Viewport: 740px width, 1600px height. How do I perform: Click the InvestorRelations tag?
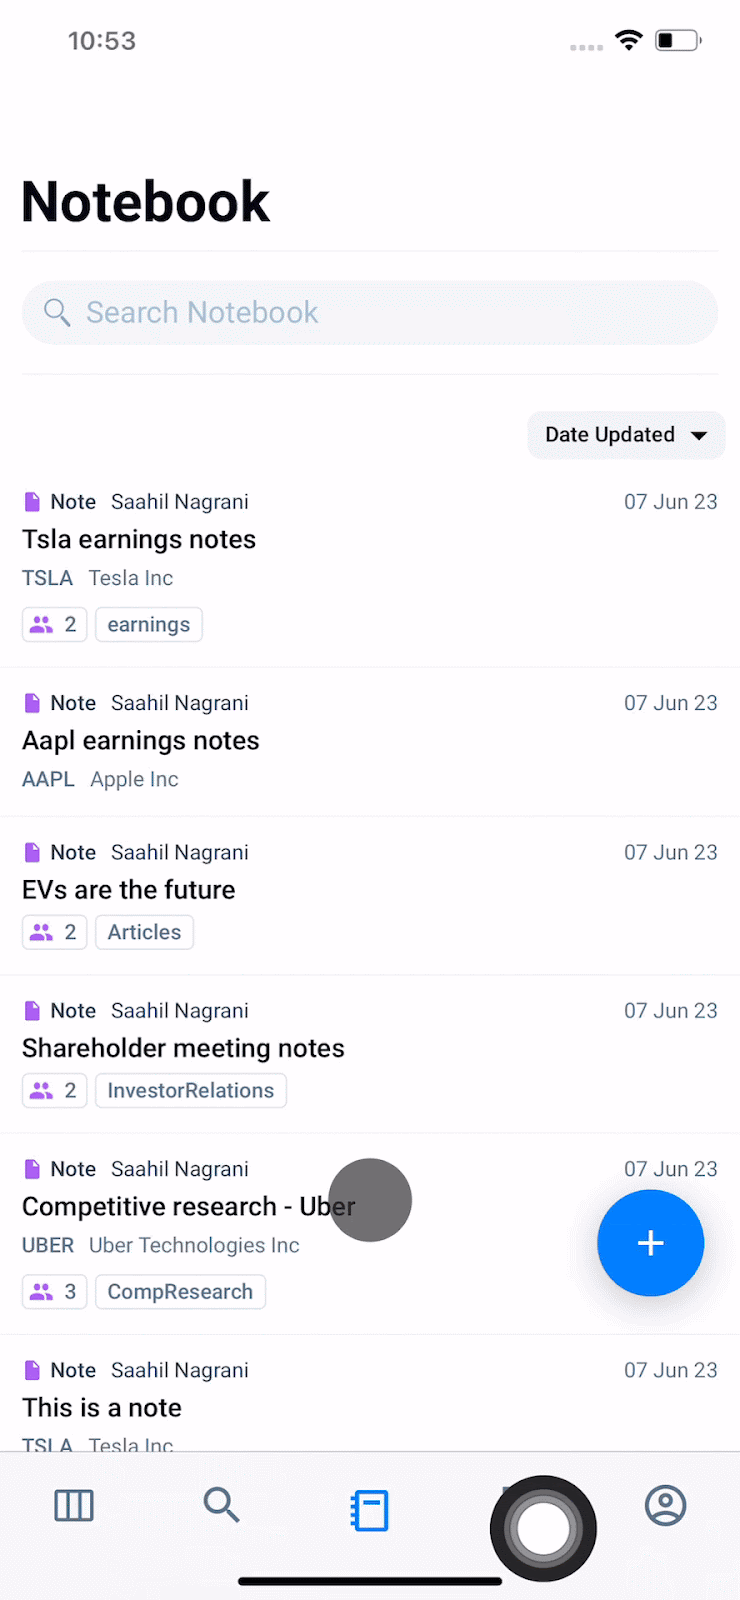(191, 1090)
